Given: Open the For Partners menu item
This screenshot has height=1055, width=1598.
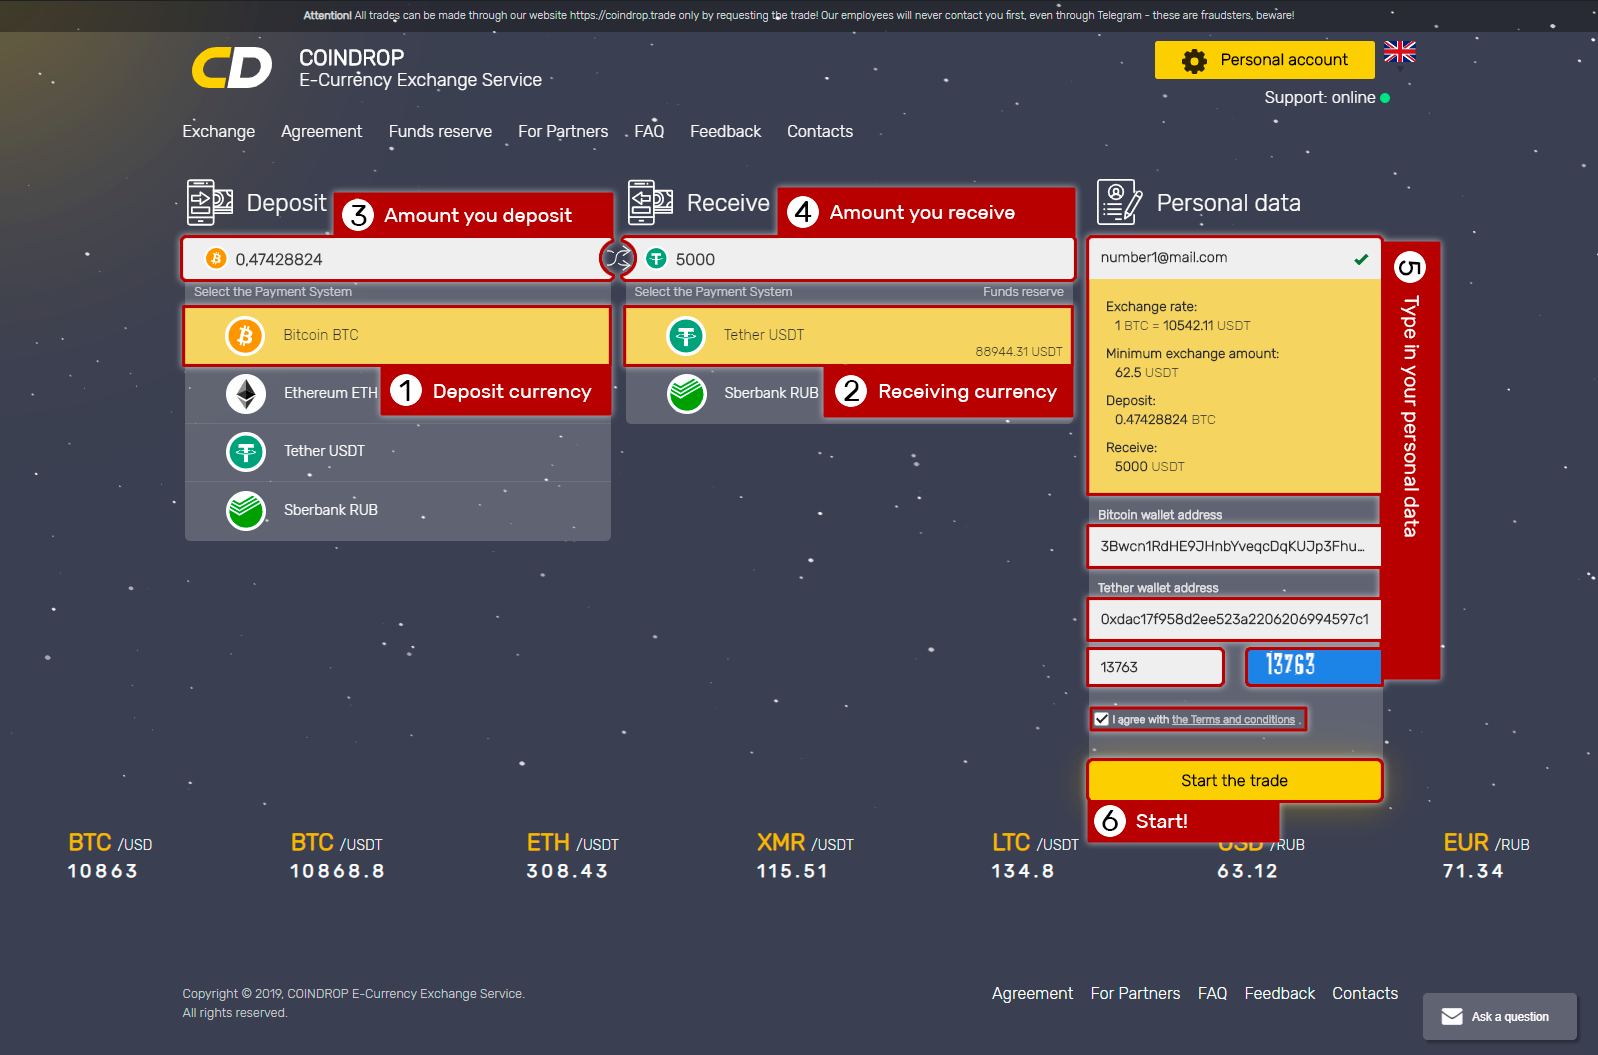Looking at the screenshot, I should coord(563,131).
